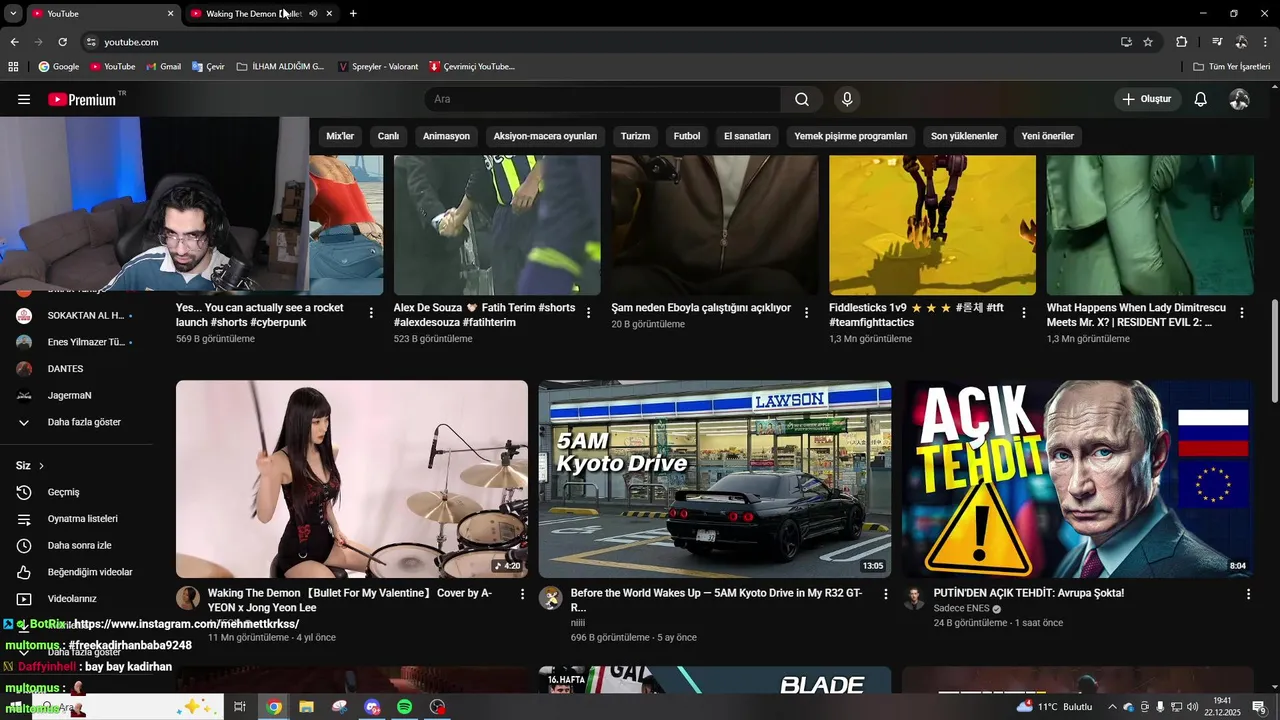Open more options for PUTİN'DEN AÇIK TEHDİT video
The height and width of the screenshot is (720, 1280).
point(1247,594)
